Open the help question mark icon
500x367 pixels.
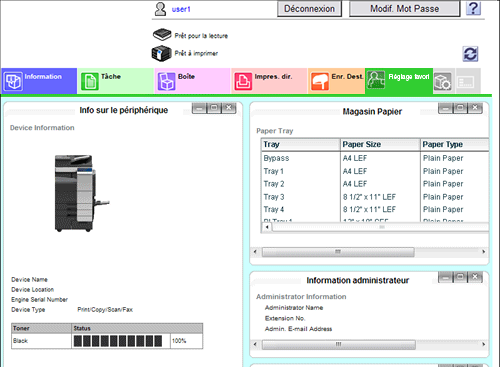pyautogui.click(x=473, y=8)
